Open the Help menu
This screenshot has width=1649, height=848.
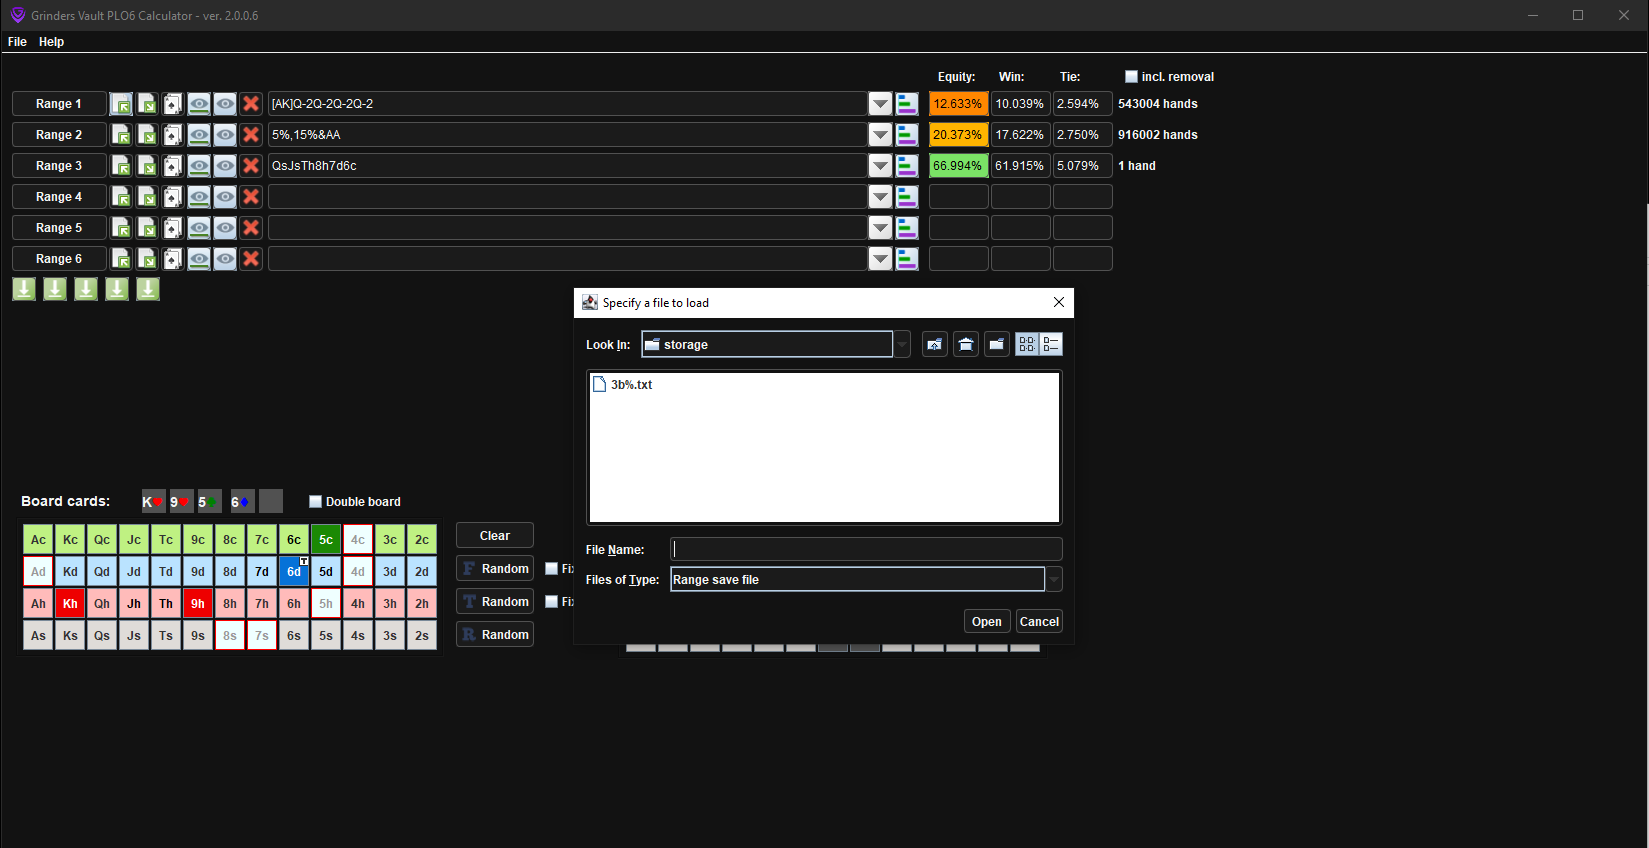click(51, 42)
